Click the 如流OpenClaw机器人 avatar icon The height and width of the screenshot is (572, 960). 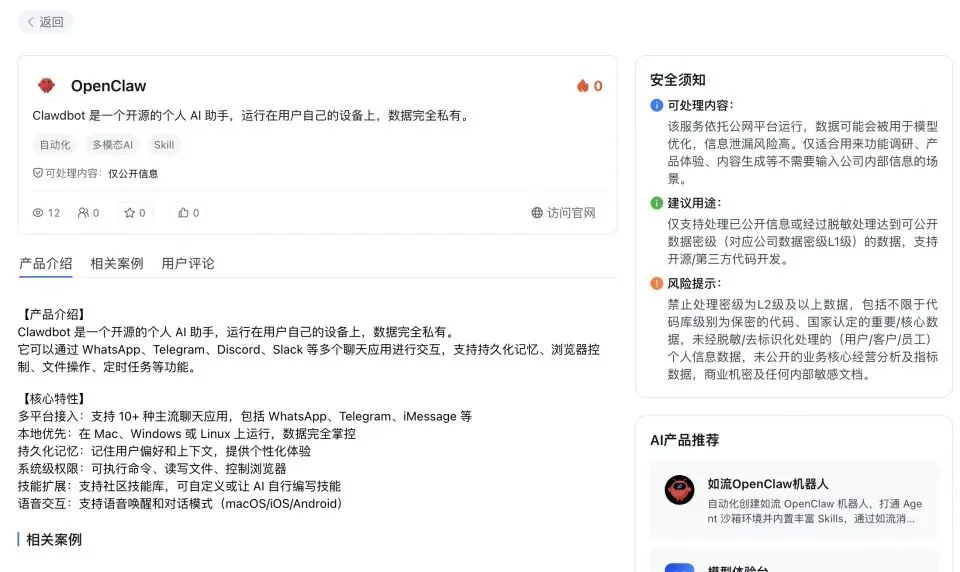(680, 490)
